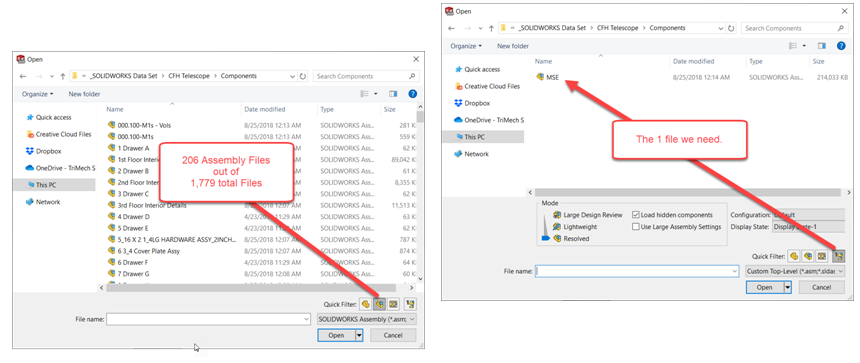Go up one folder in left dialog

click(x=63, y=76)
